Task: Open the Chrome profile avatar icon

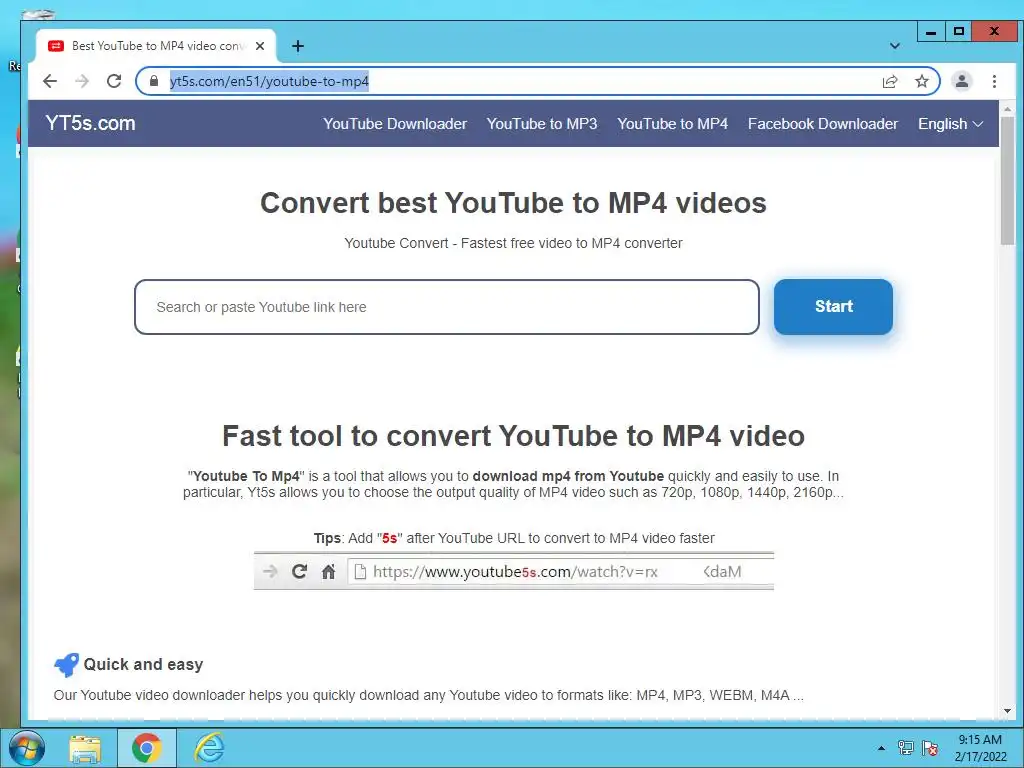Action: [x=962, y=81]
